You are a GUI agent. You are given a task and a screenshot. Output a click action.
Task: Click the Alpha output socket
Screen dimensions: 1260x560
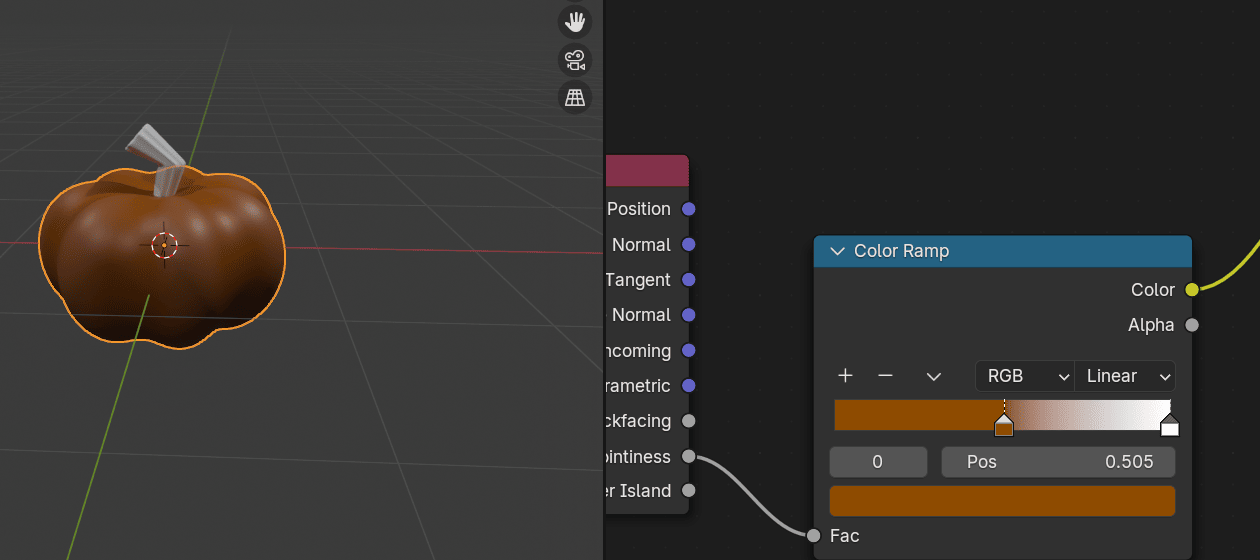pyautogui.click(x=1191, y=325)
